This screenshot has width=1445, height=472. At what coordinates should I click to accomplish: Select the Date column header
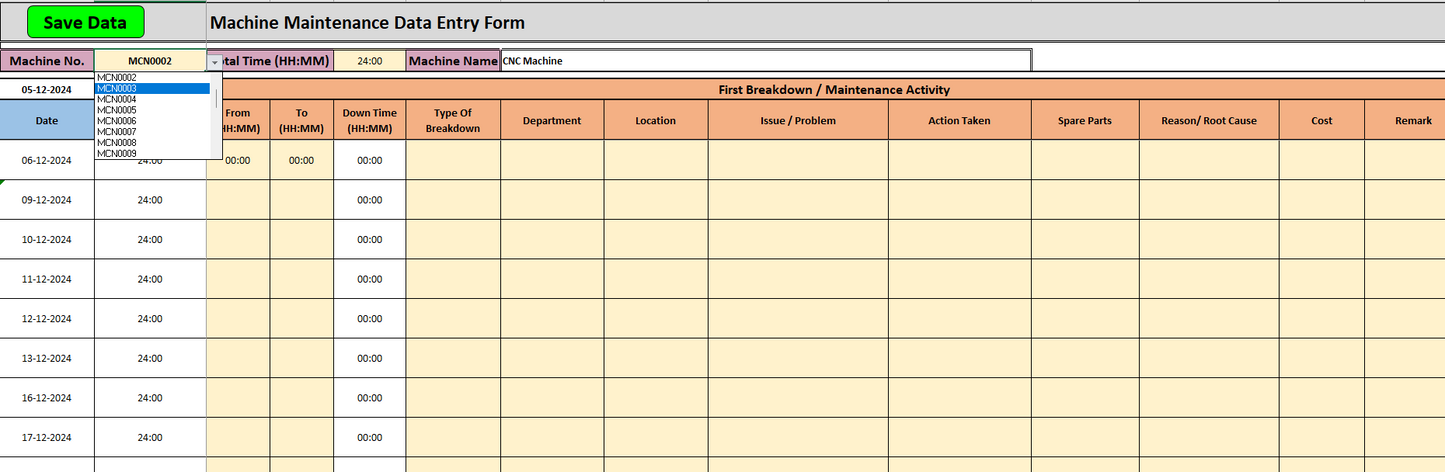click(47, 120)
